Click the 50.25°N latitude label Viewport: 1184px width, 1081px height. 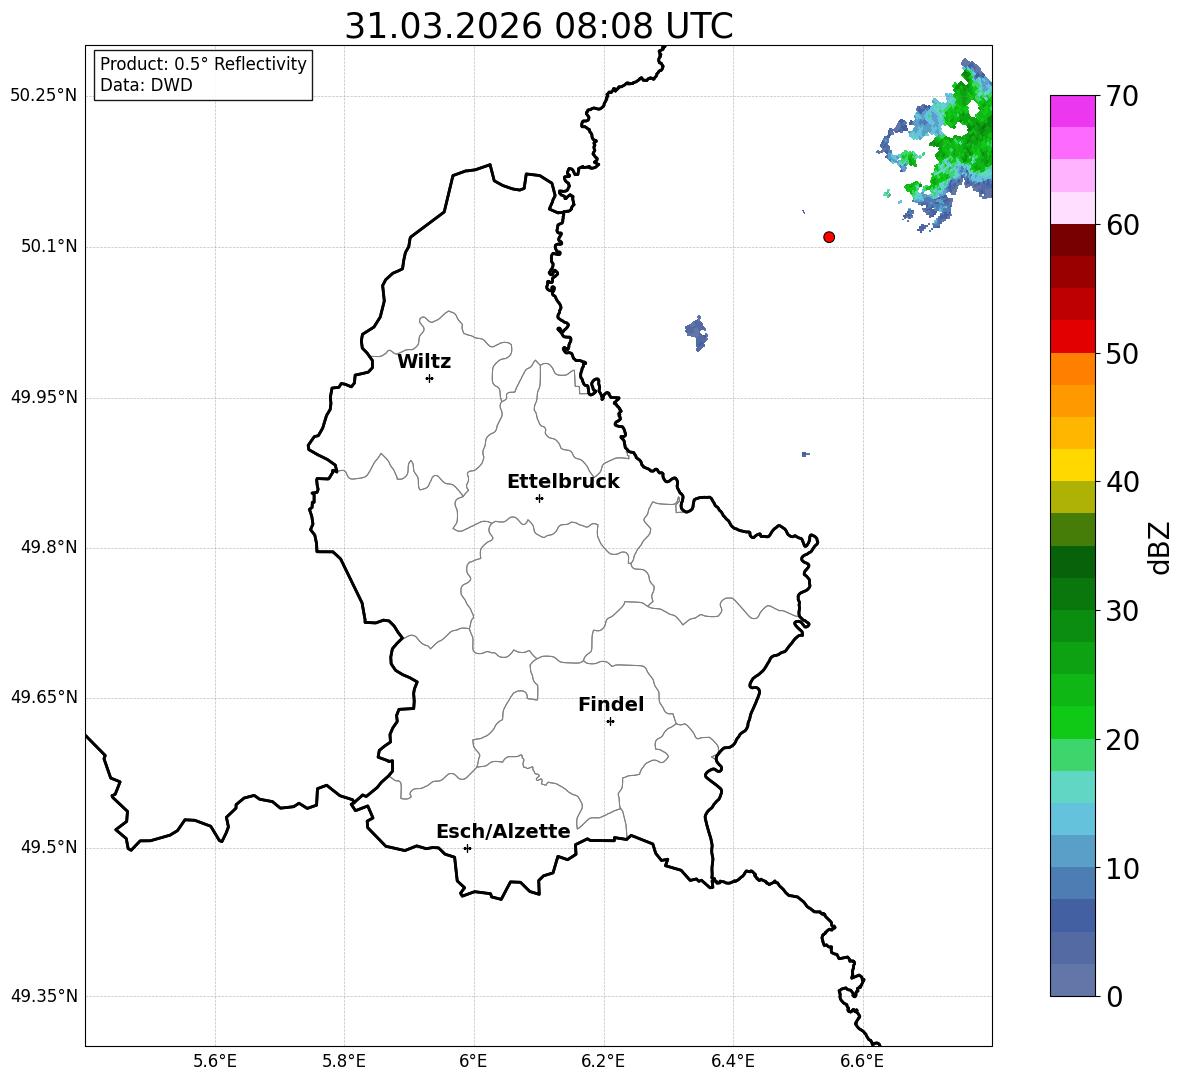[x=43, y=96]
